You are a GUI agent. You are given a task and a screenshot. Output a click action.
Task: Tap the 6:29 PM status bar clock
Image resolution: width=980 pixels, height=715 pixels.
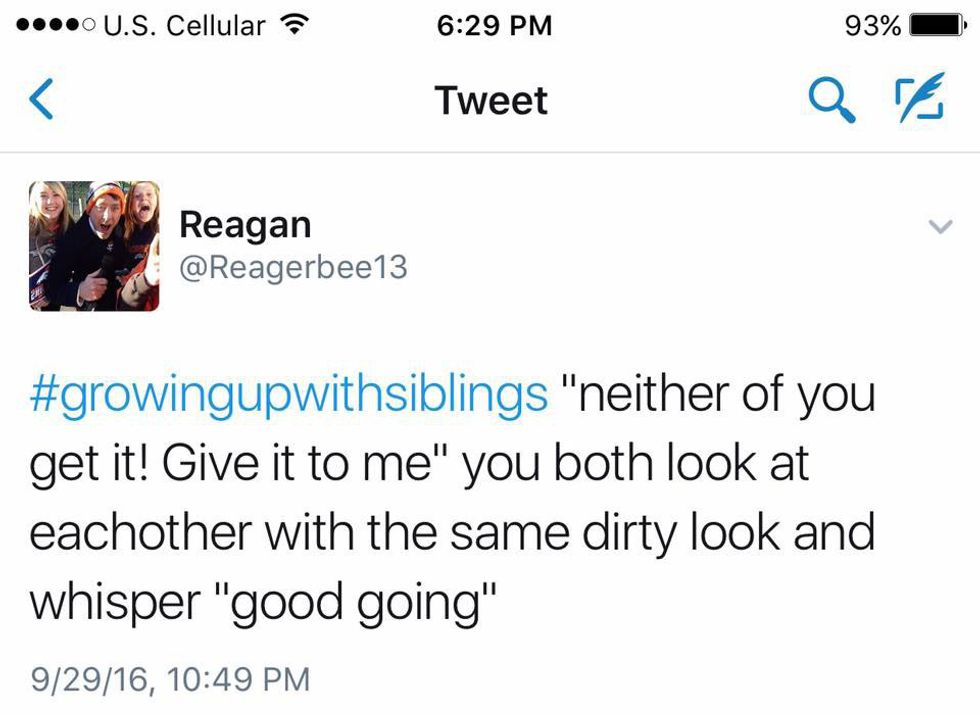(x=495, y=26)
